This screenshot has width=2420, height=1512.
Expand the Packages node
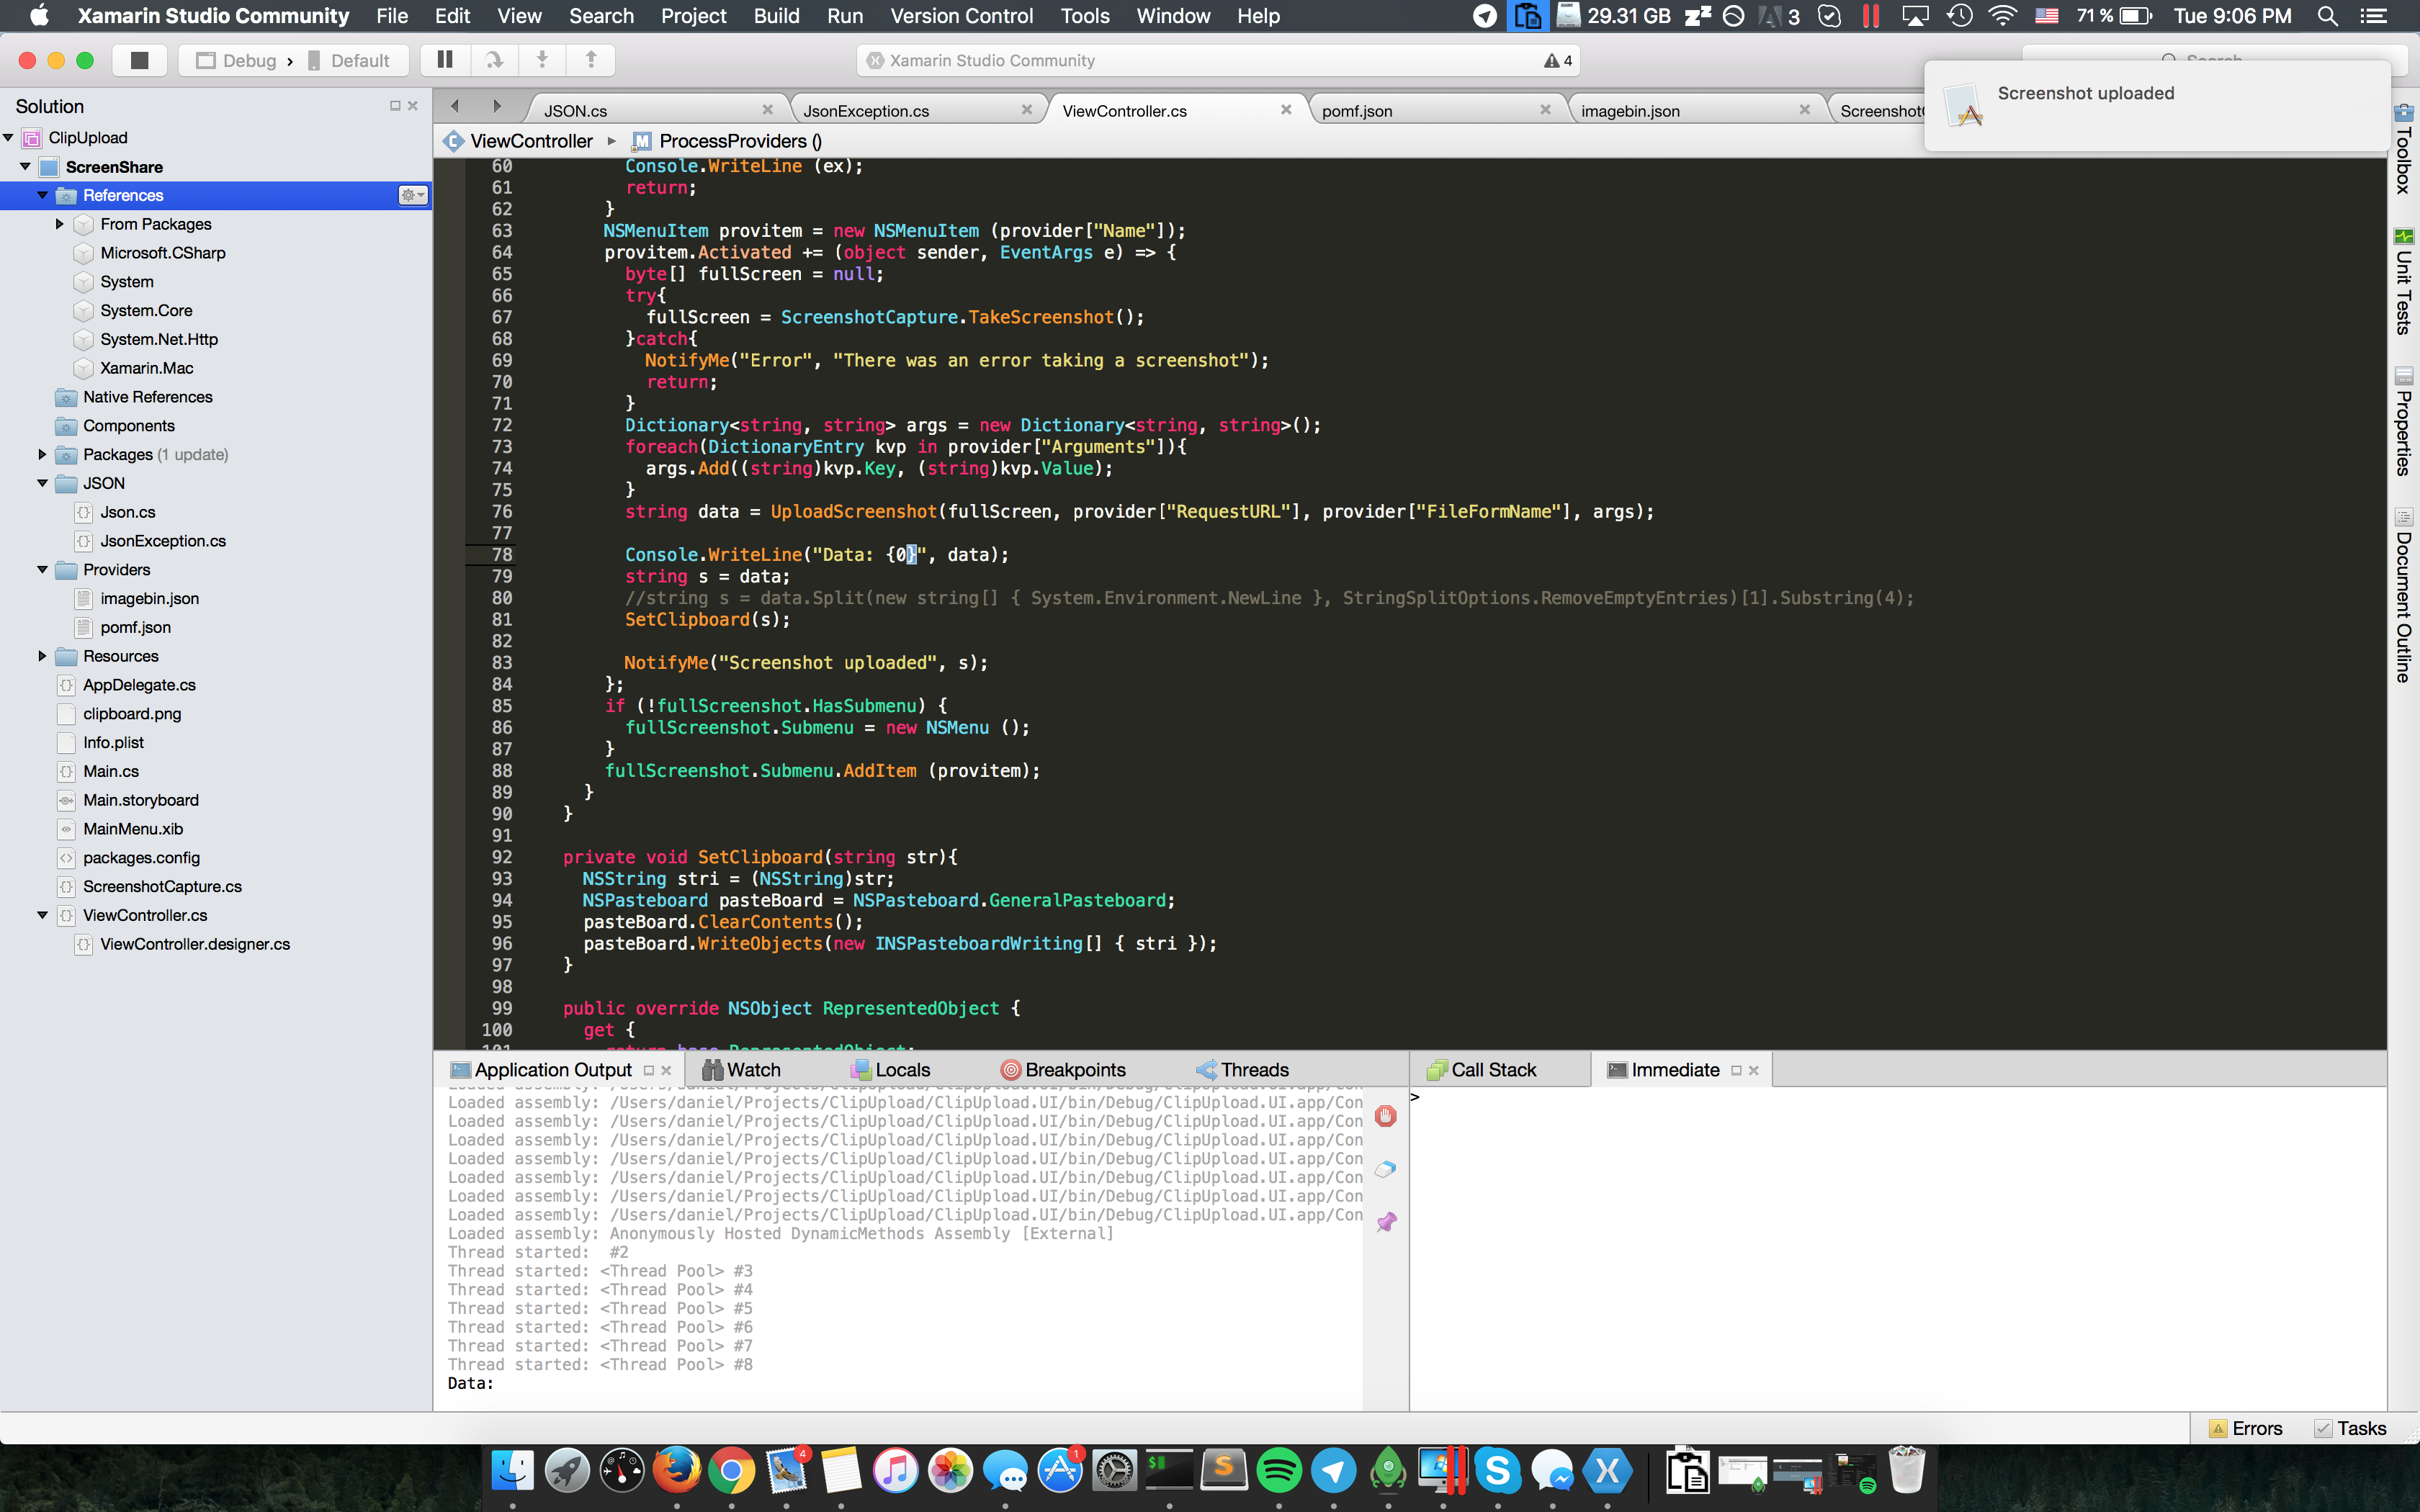[x=42, y=454]
